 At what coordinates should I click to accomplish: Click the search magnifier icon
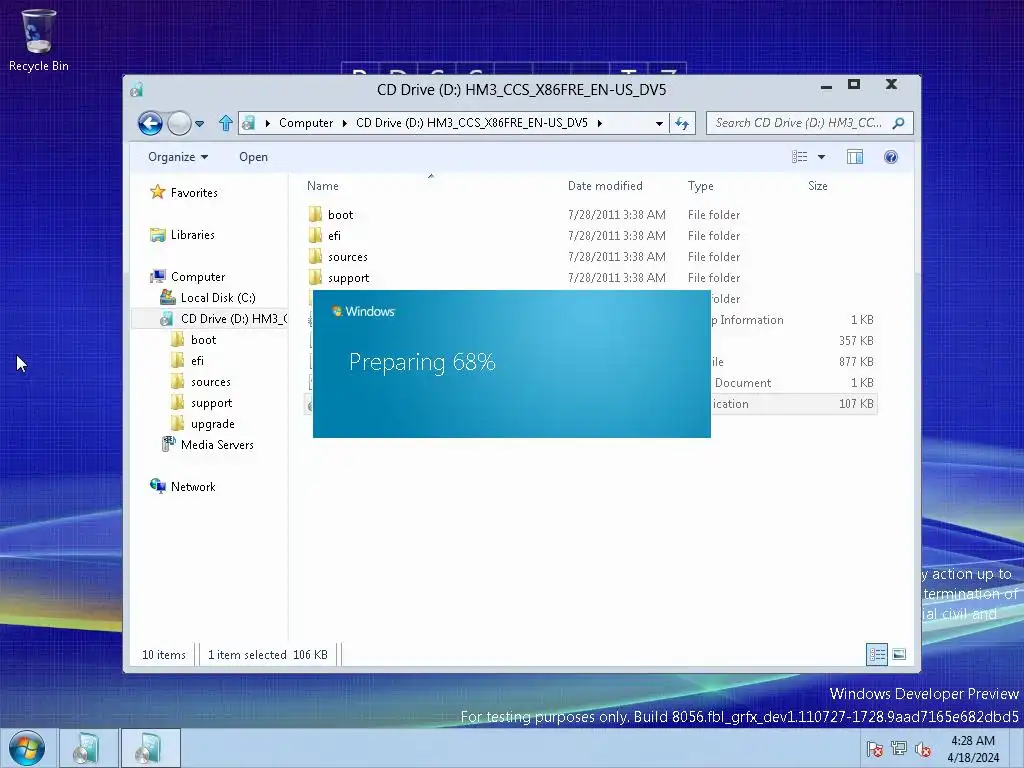coord(899,123)
